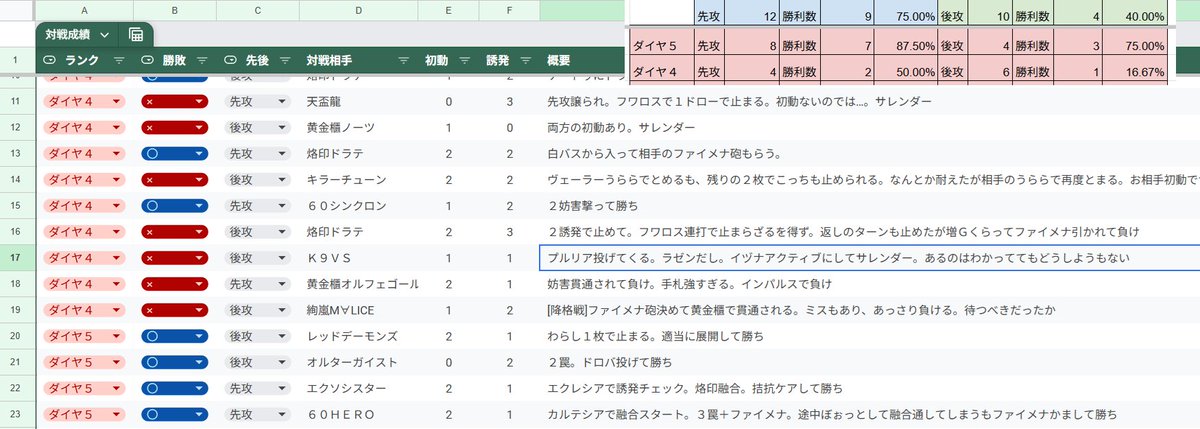
Task: Select the opponent cell レッドデーモンズ
Action: click(358, 335)
